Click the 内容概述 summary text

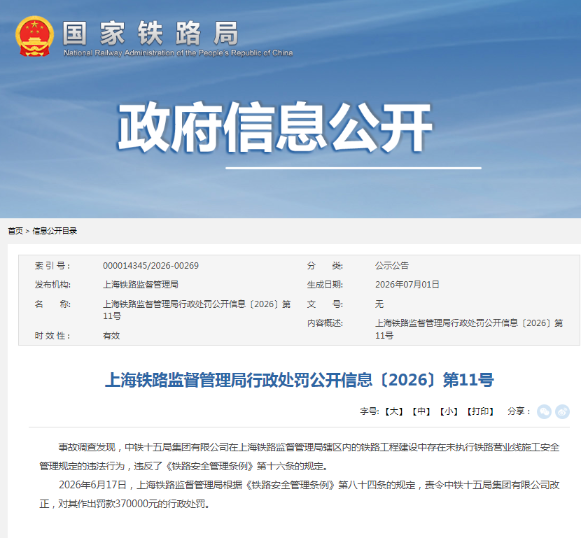click(x=469, y=329)
